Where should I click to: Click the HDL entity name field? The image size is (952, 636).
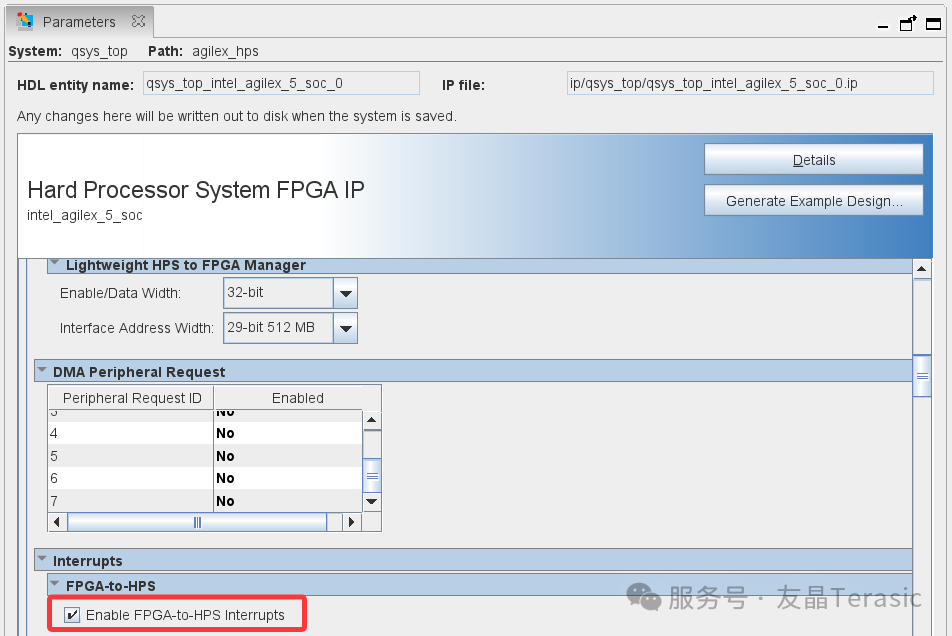click(x=281, y=83)
